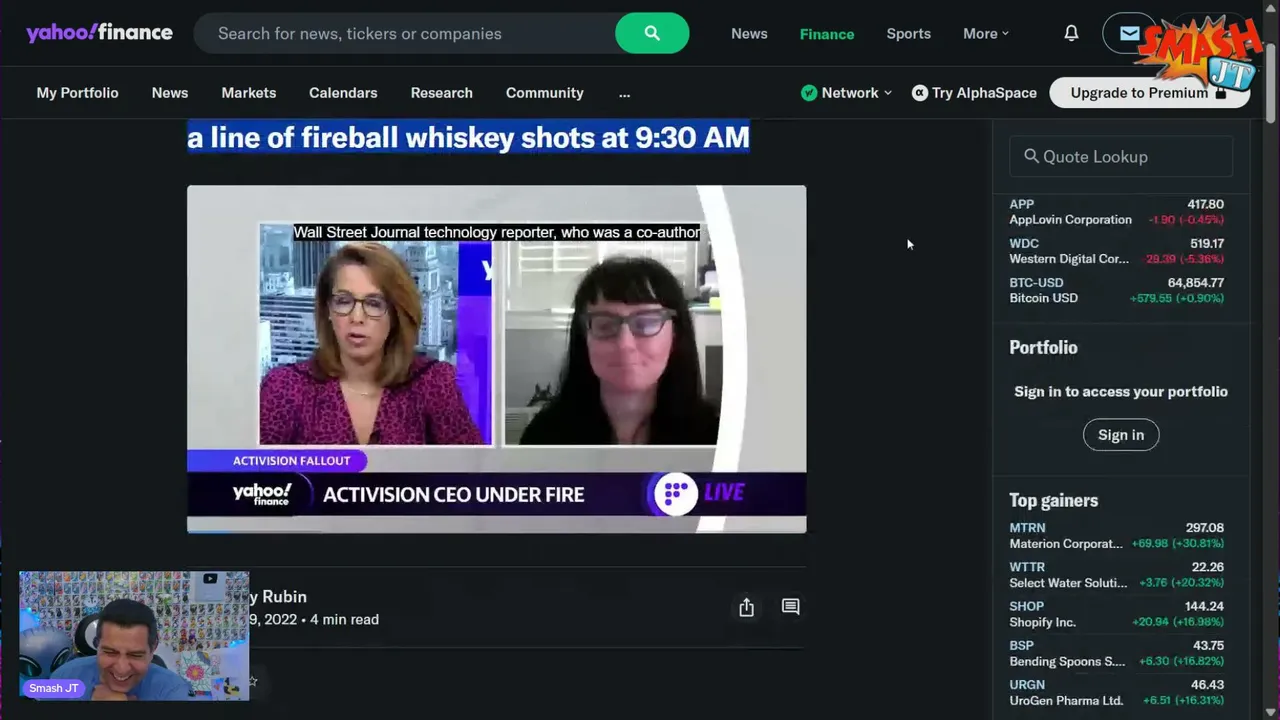The image size is (1280, 720).
Task: Click the article author name Rubin
Action: pos(282,596)
